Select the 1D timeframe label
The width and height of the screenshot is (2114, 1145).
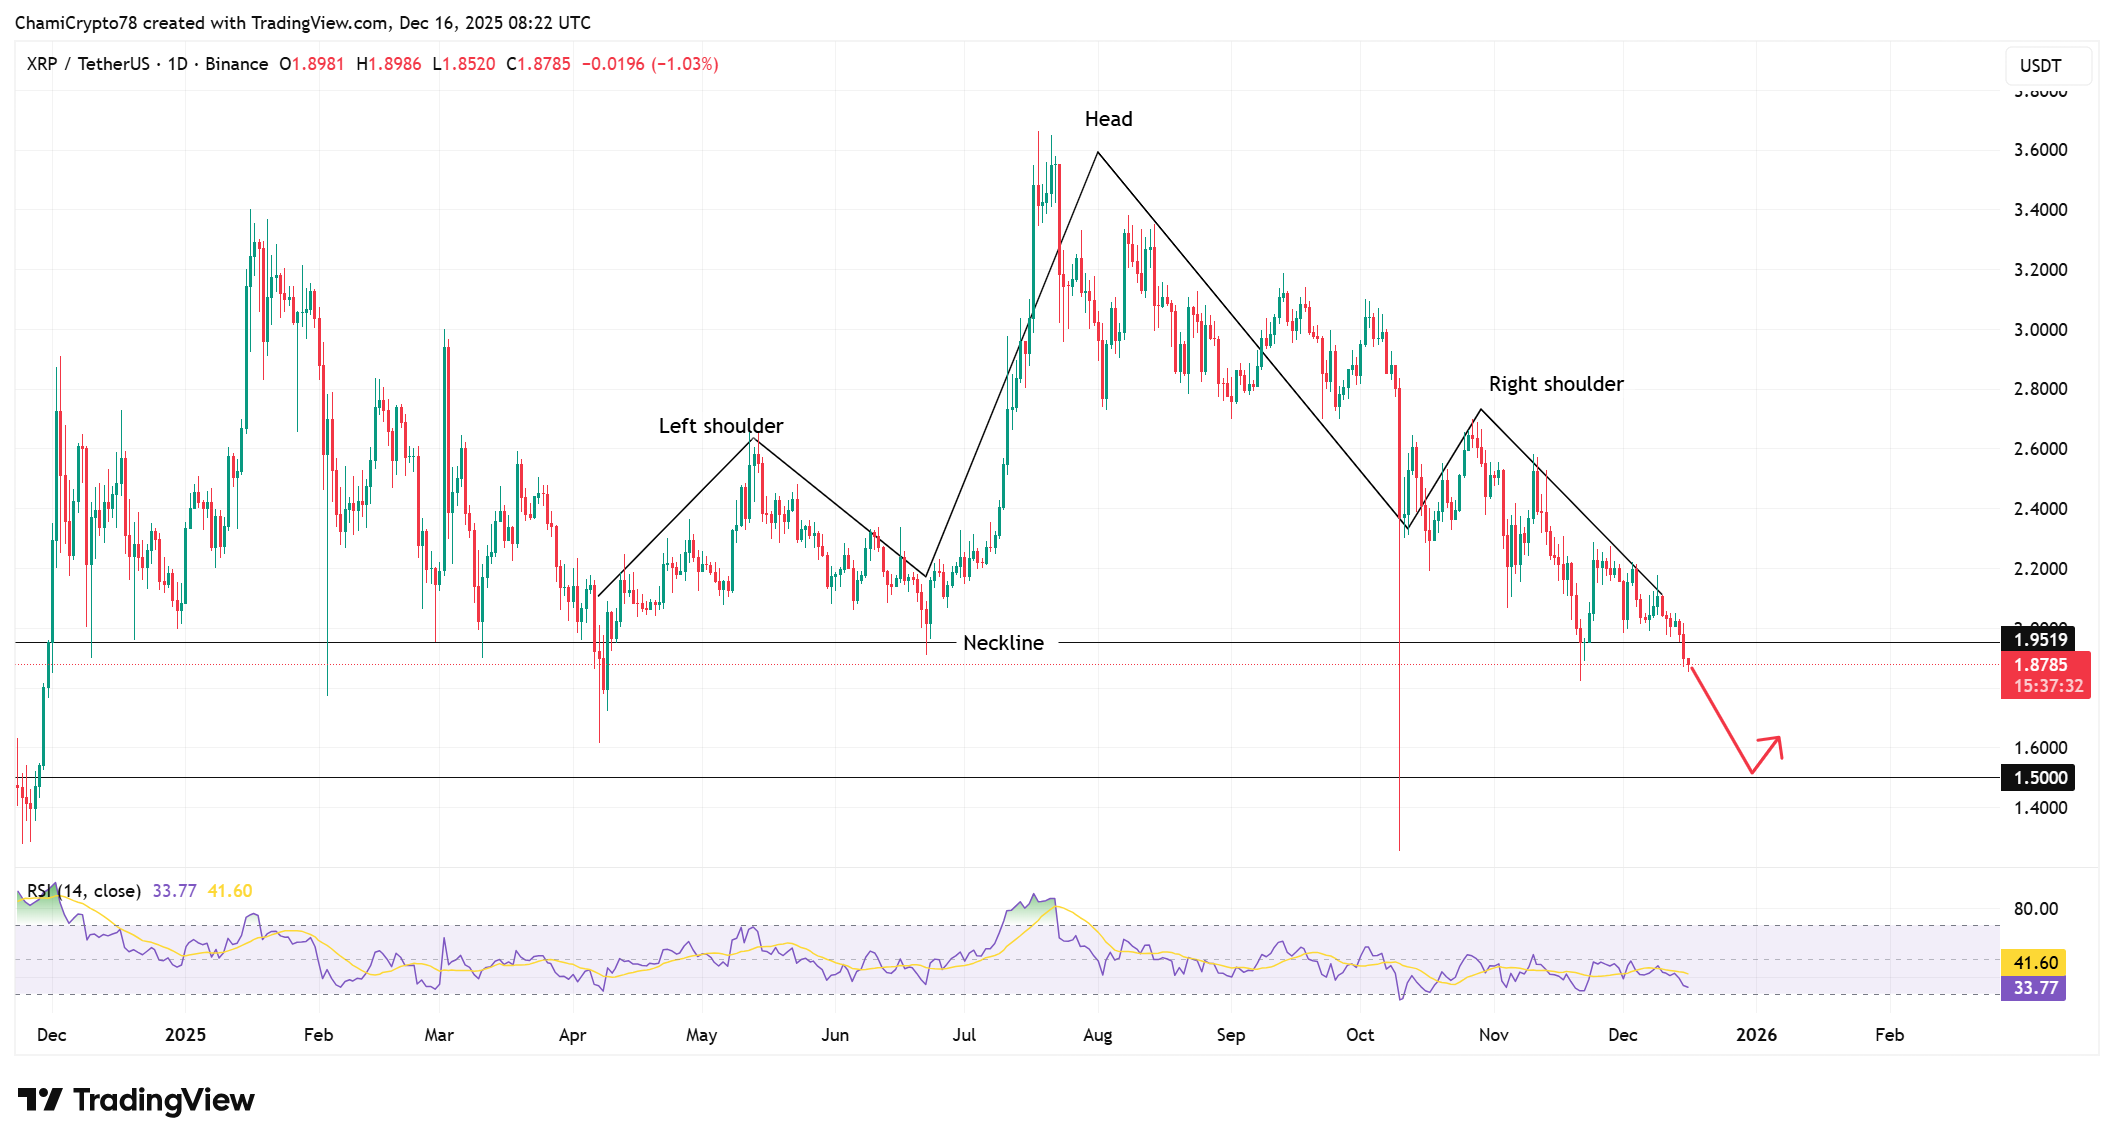pos(179,63)
